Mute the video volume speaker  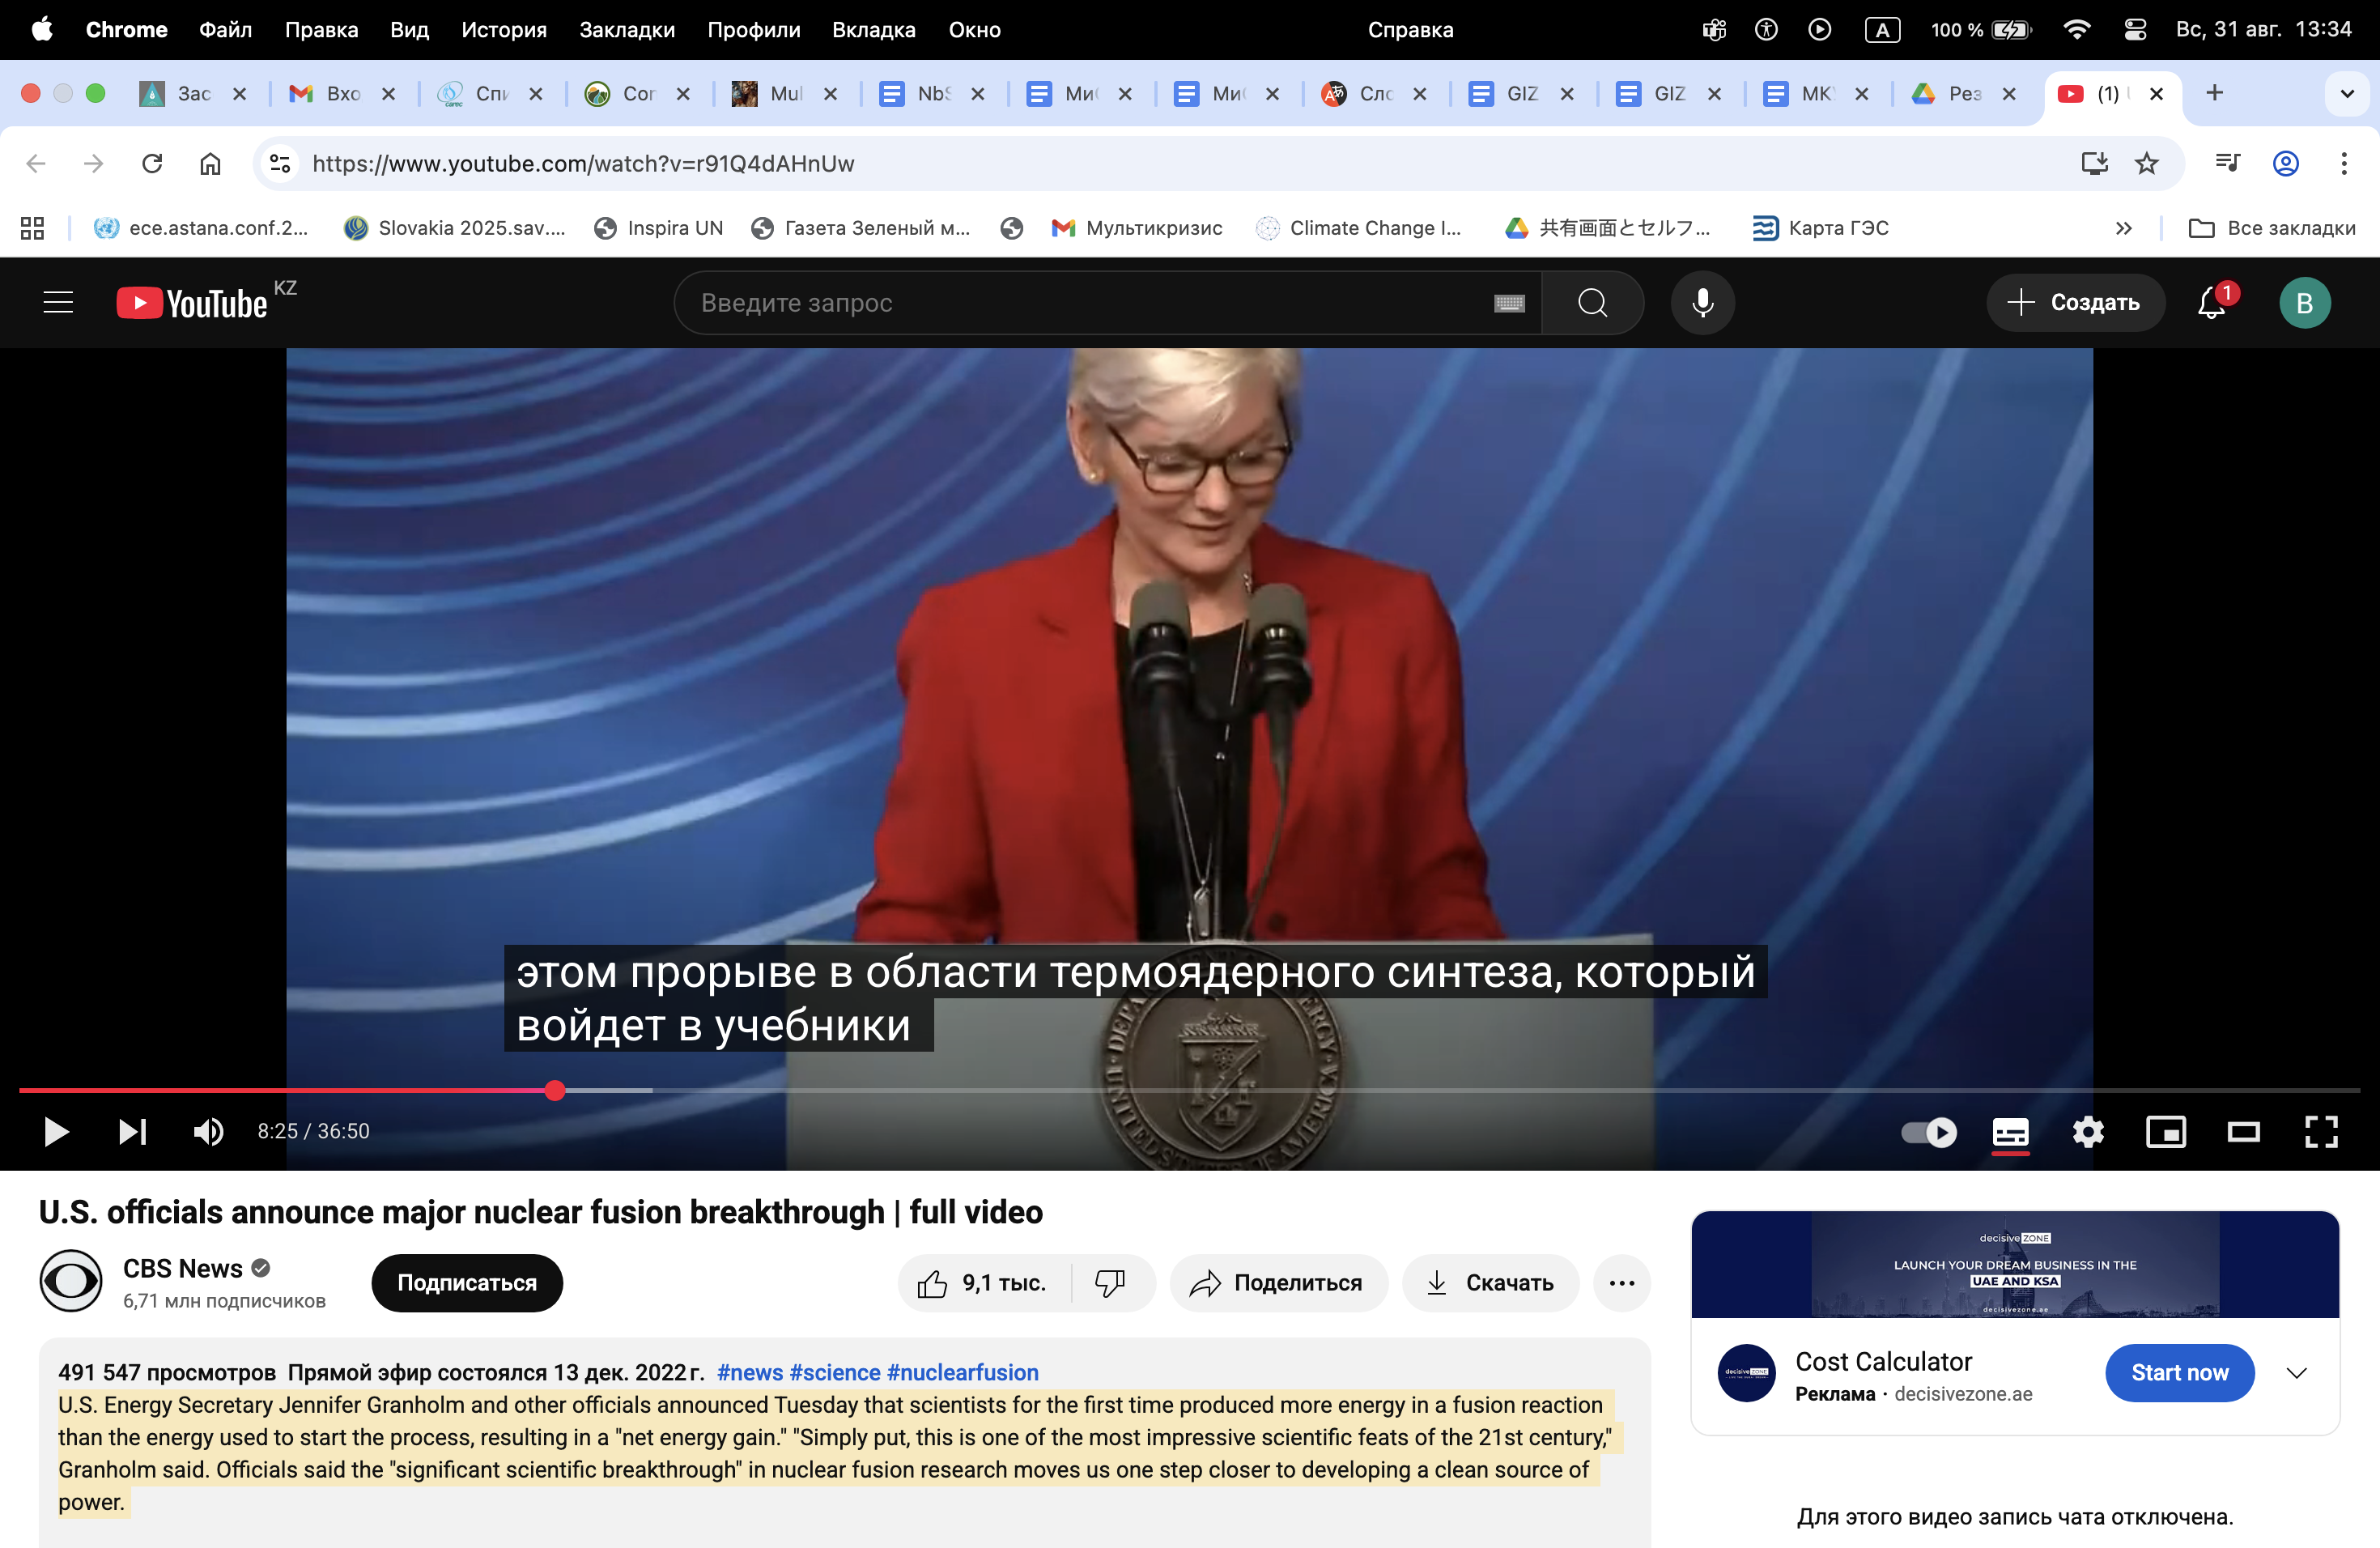pyautogui.click(x=208, y=1132)
